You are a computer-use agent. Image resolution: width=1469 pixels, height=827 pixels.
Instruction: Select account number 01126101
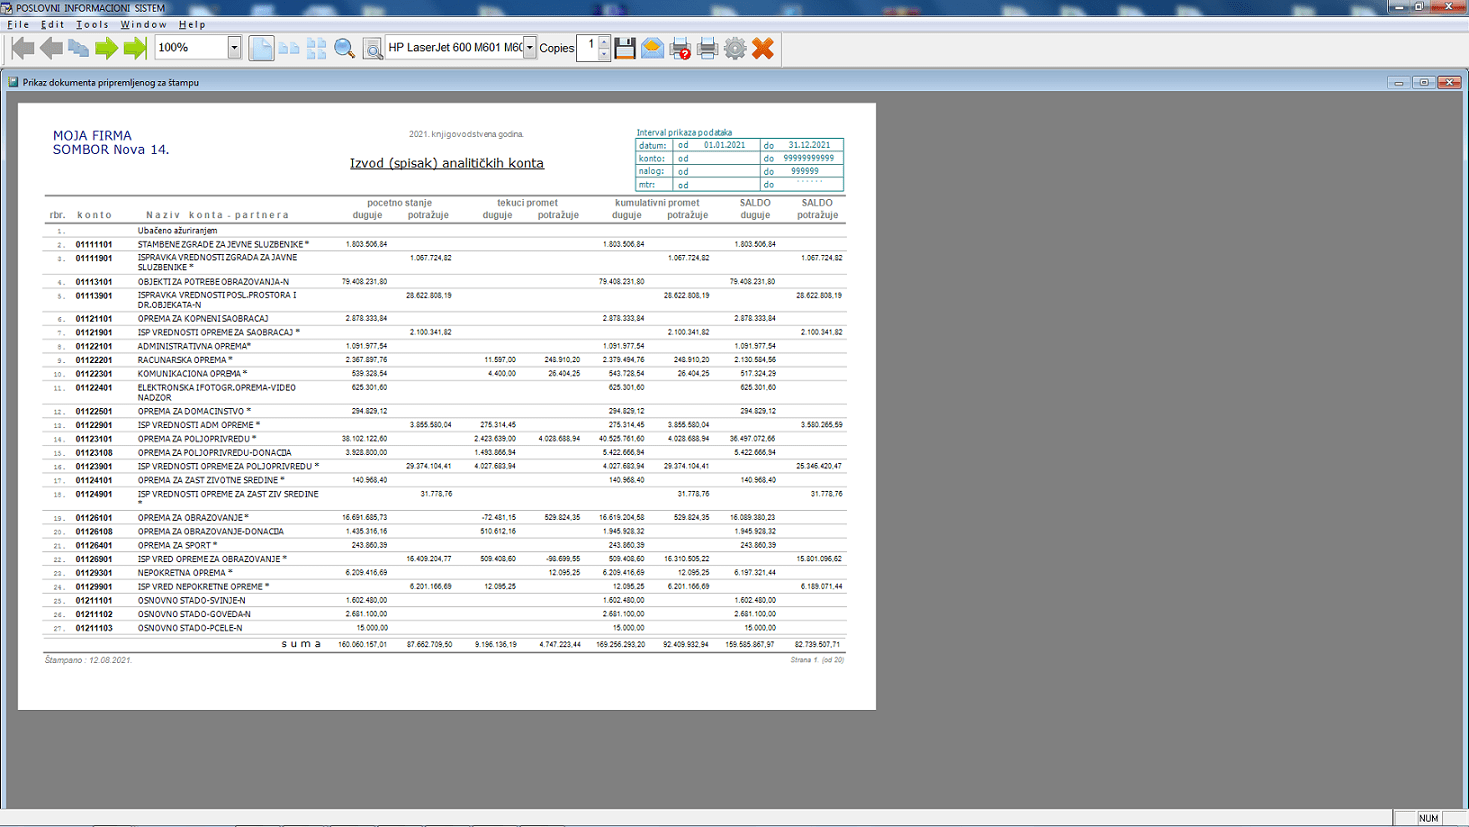pos(94,518)
